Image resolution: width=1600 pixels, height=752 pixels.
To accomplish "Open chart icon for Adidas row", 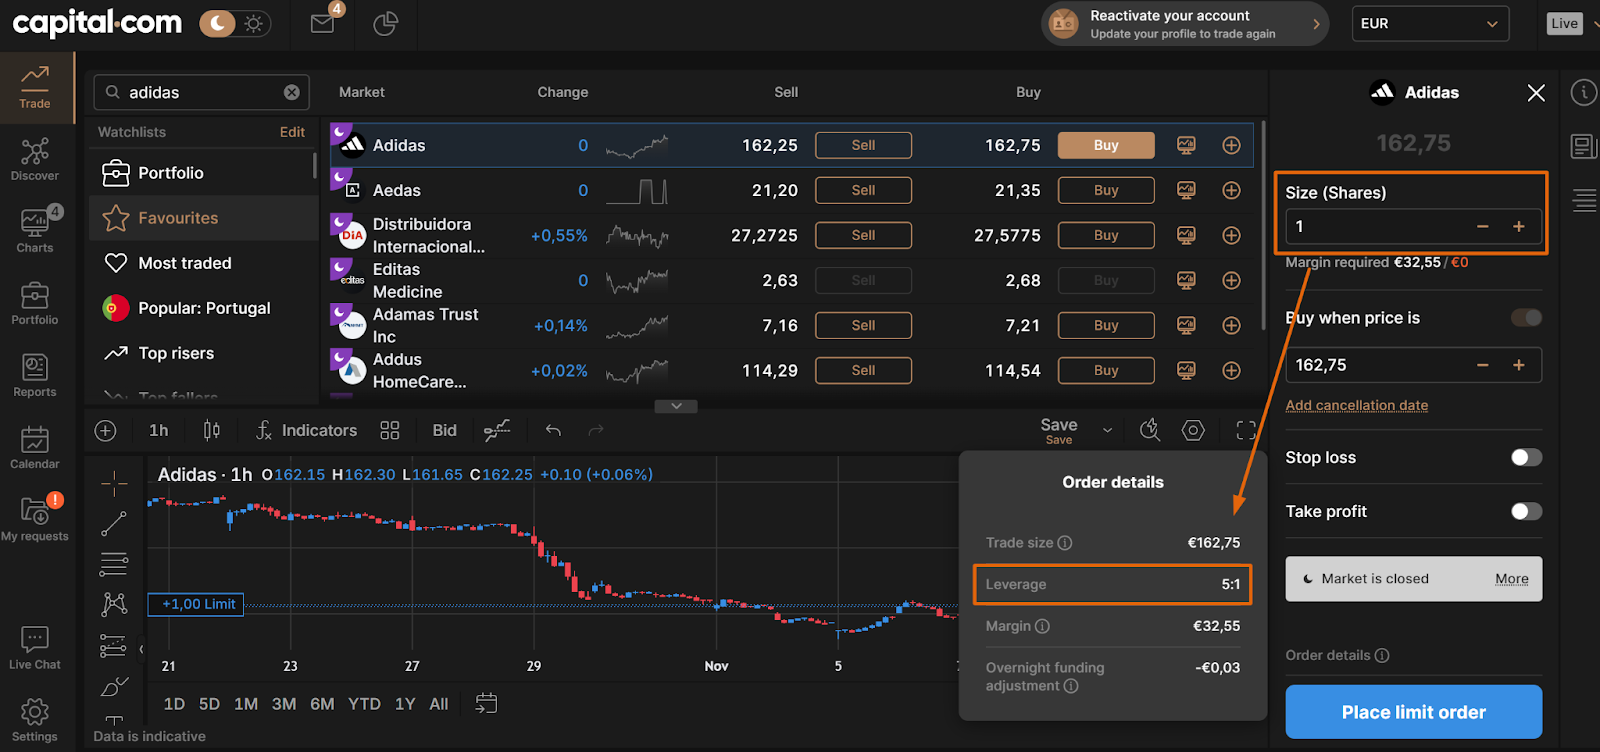I will (x=1186, y=145).
